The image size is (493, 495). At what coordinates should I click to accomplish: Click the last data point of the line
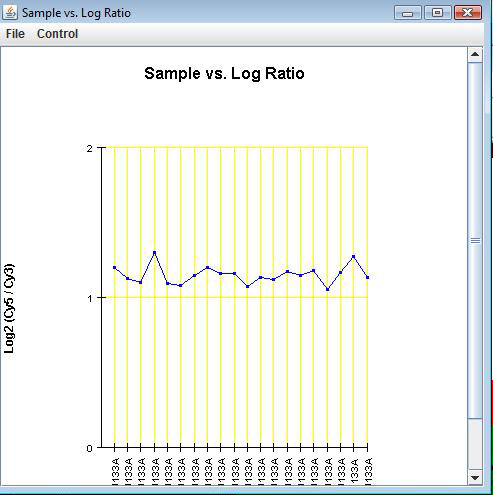pos(367,277)
